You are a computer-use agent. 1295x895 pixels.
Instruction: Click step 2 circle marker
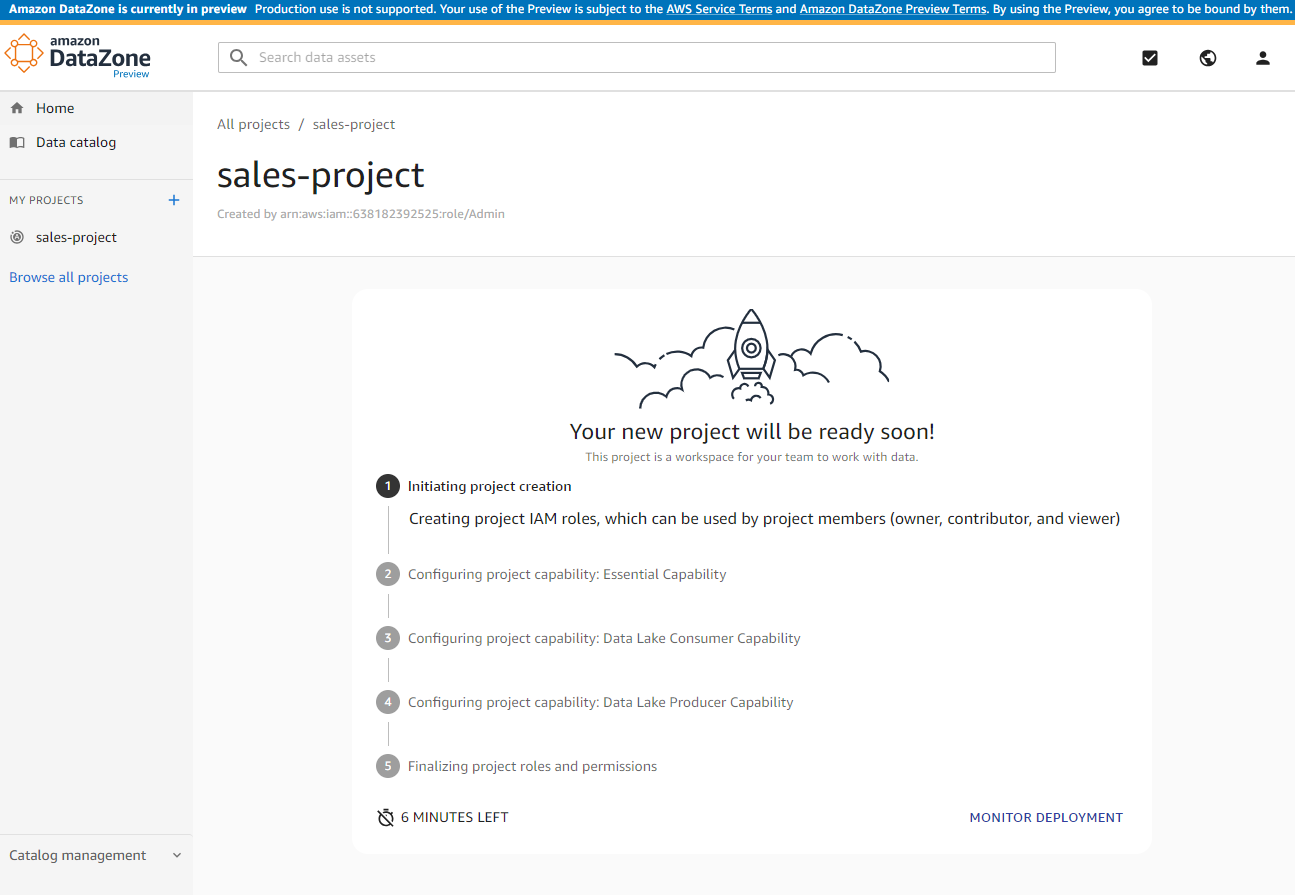[x=388, y=574]
